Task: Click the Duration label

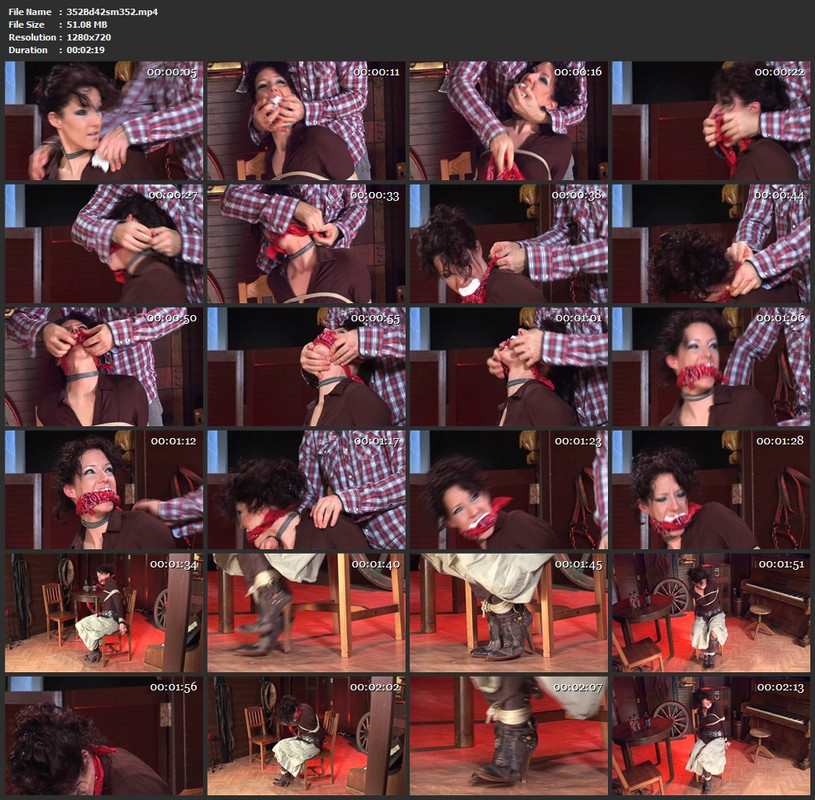Action: [x=28, y=50]
